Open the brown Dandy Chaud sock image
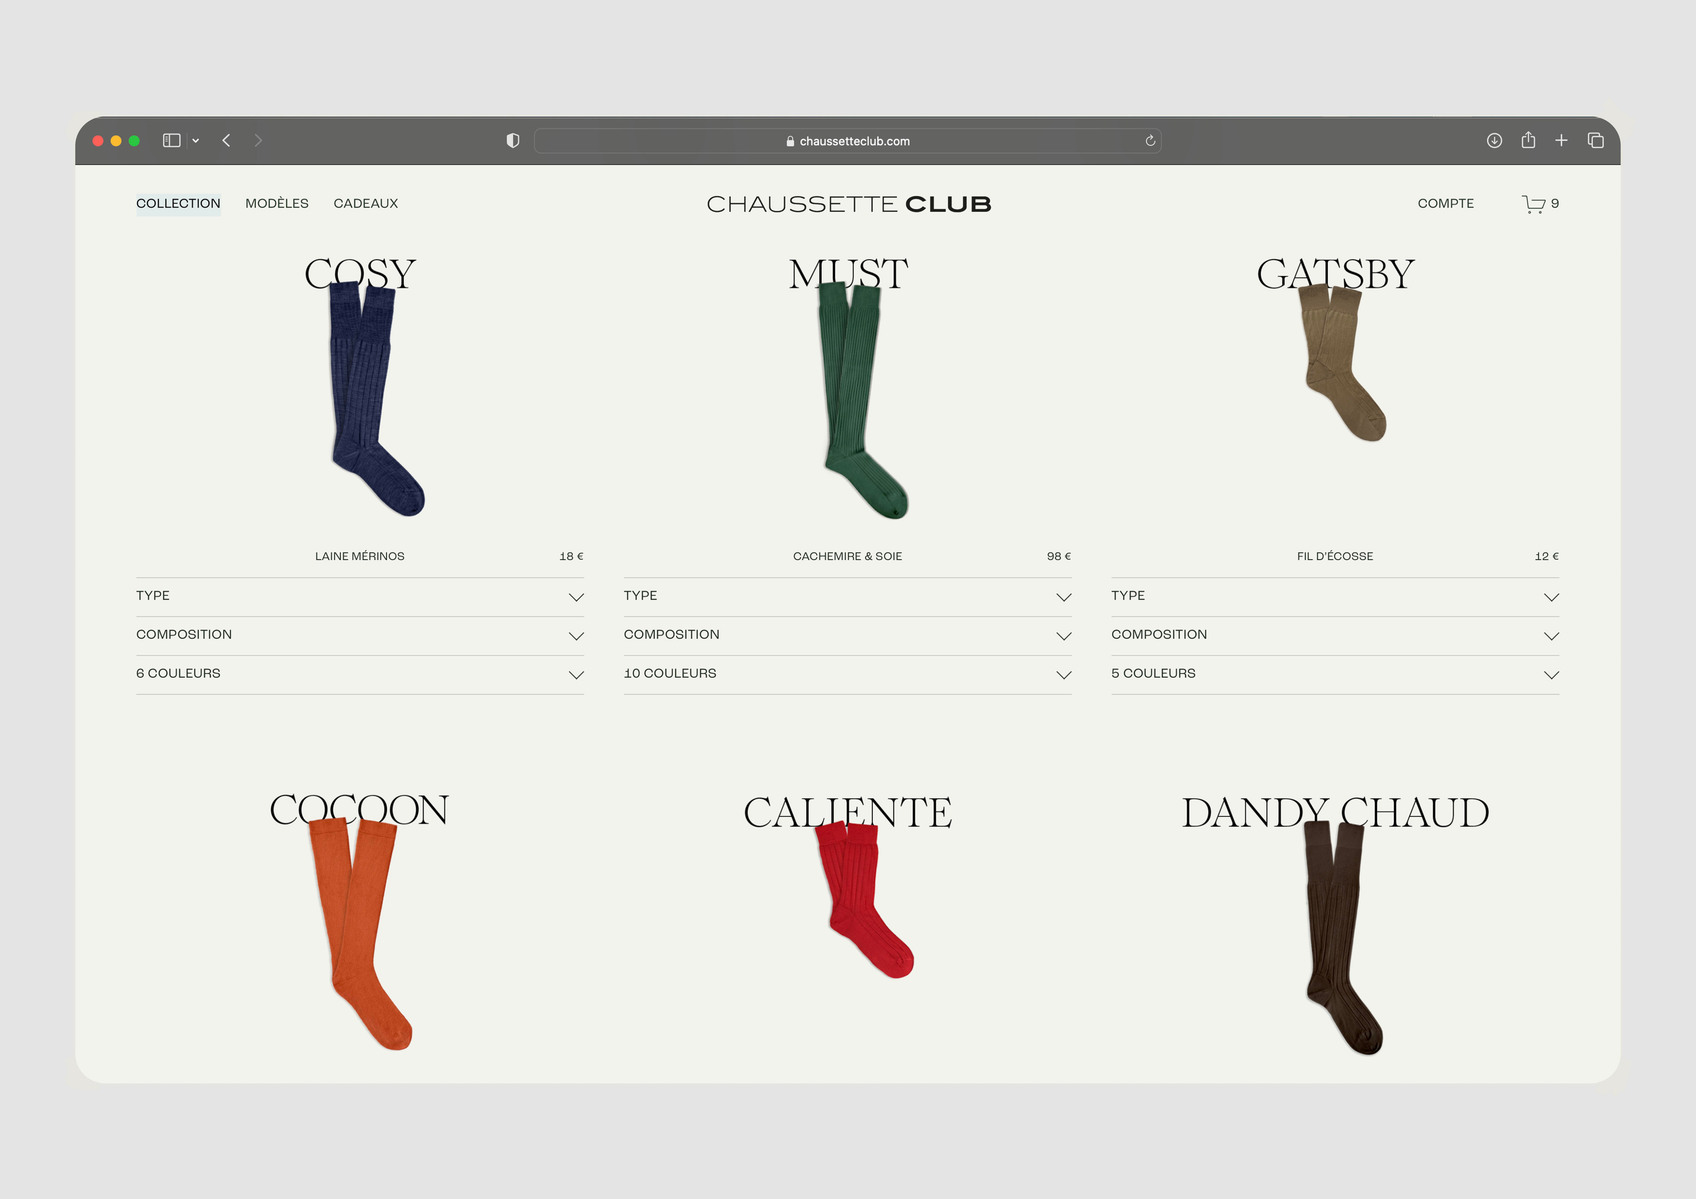 [x=1342, y=938]
